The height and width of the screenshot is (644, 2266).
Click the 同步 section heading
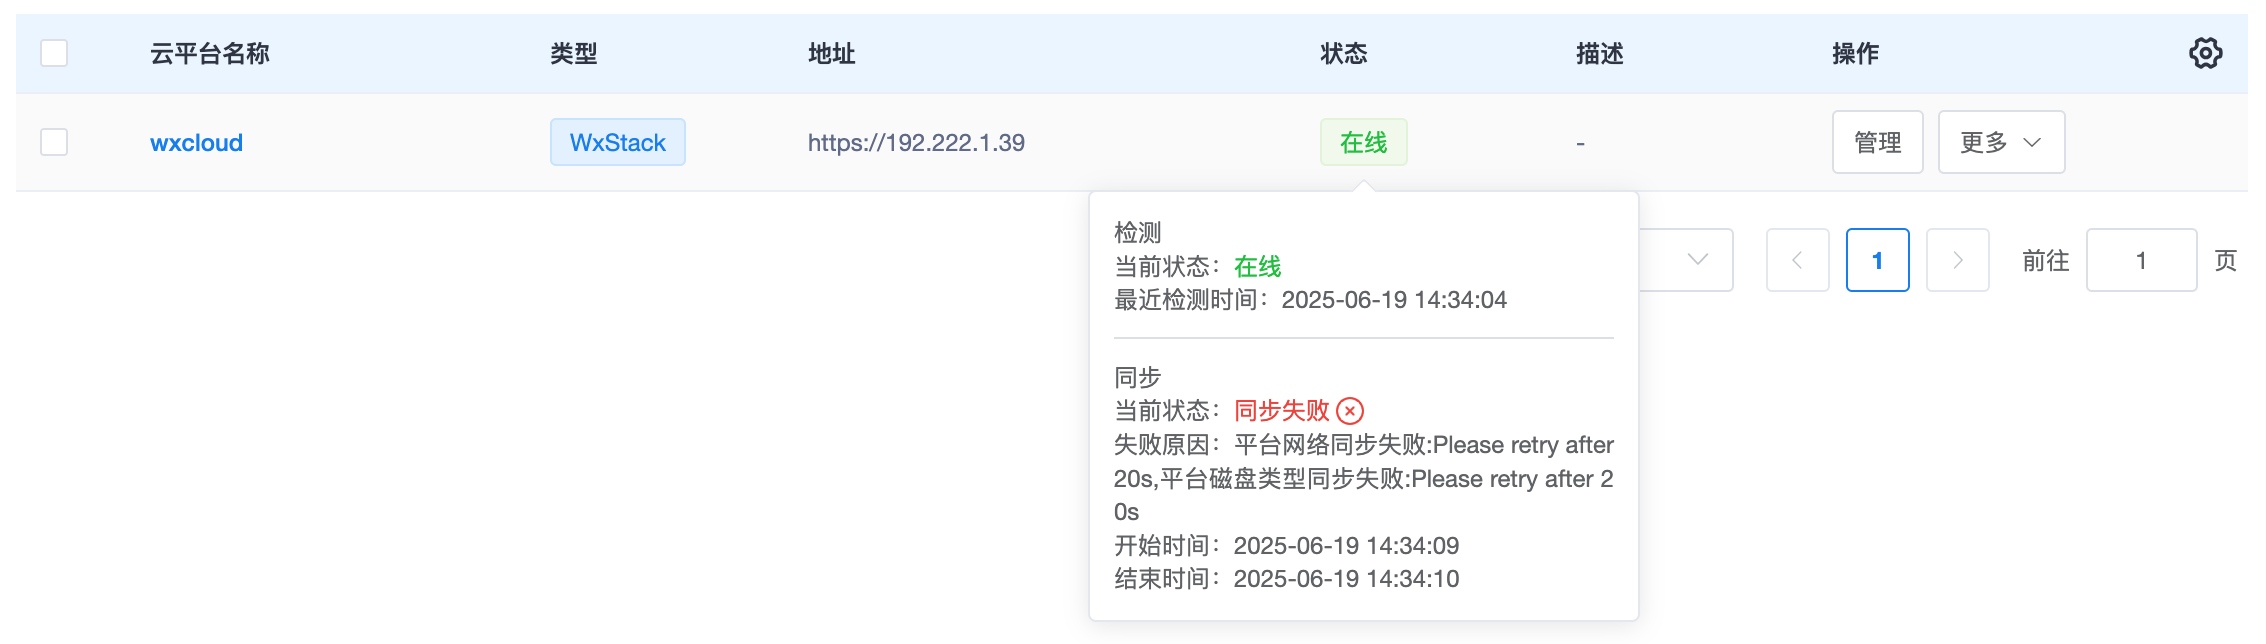point(1138,378)
